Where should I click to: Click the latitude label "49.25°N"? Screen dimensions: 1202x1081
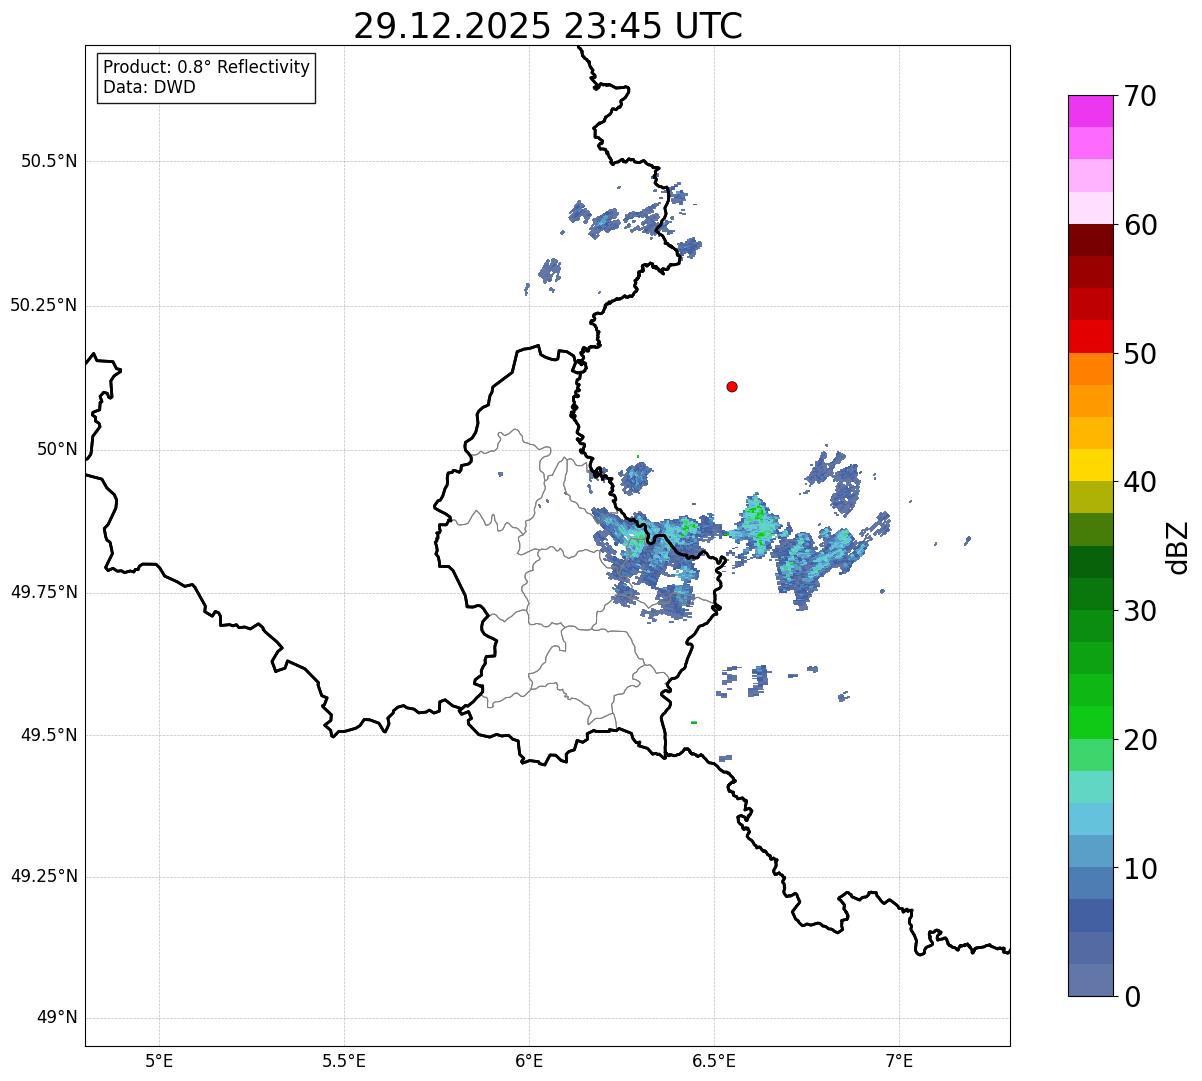coord(44,876)
